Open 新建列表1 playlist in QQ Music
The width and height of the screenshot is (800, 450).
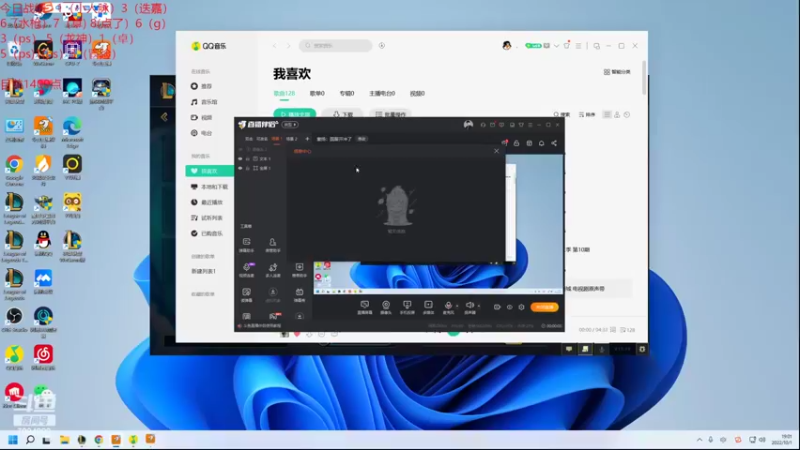(x=203, y=271)
